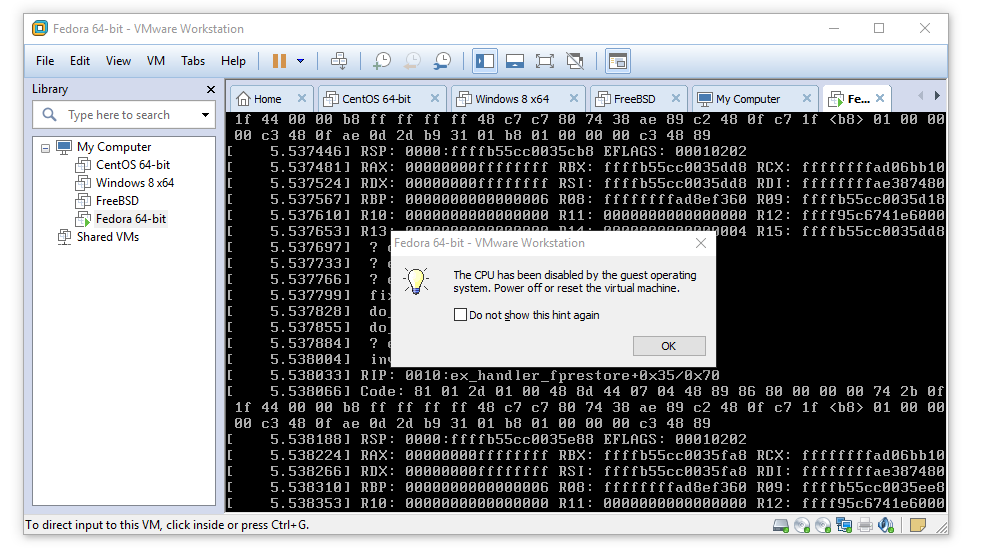Open the File menu
The image size is (989, 553).
[x=45, y=61]
